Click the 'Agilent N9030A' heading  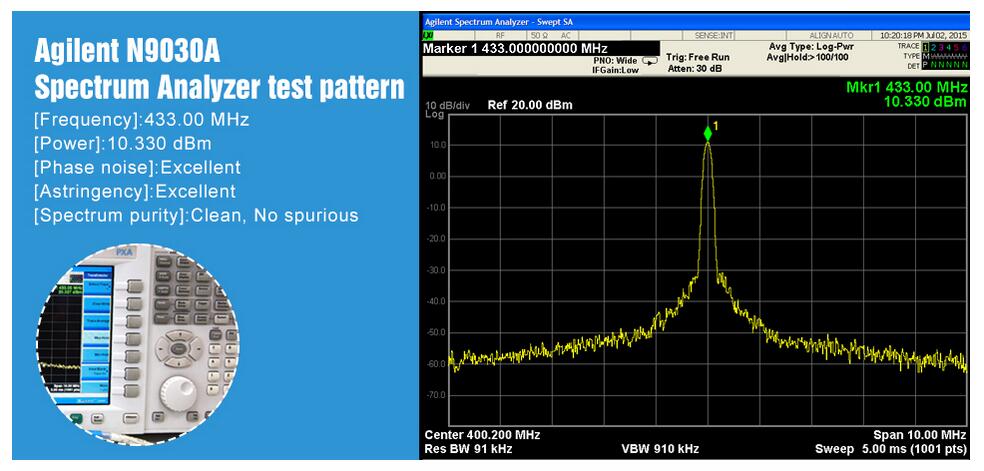pyautogui.click(x=127, y=53)
